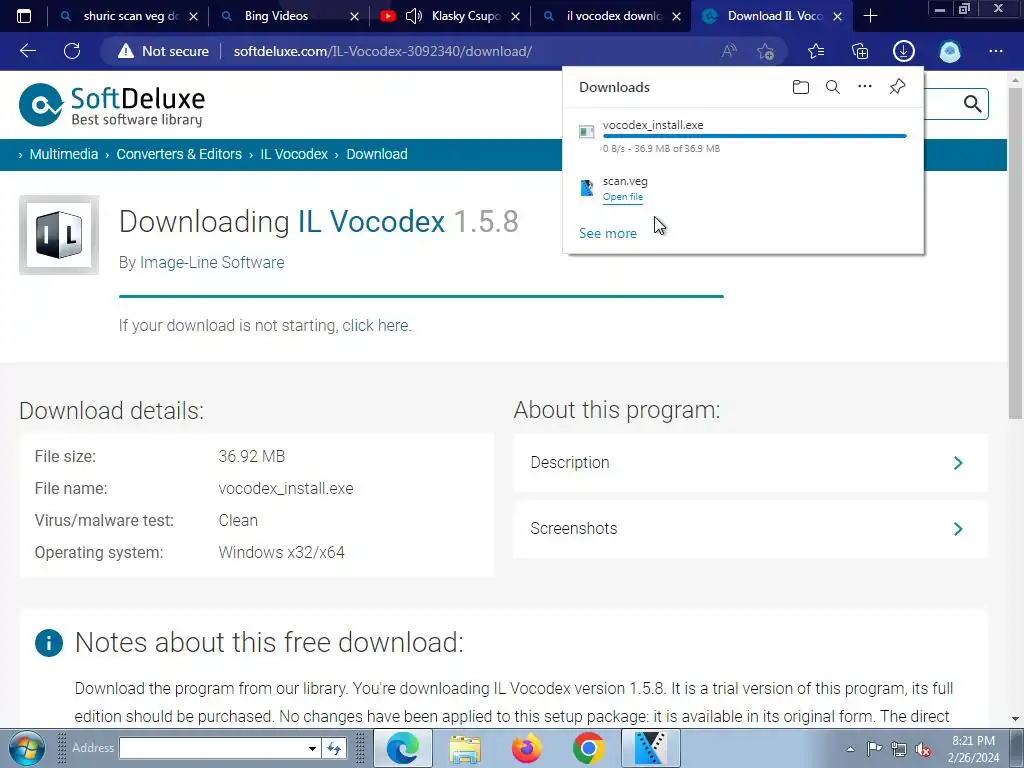Pin the Downloads panel
This screenshot has height=768, width=1024.
(x=897, y=86)
